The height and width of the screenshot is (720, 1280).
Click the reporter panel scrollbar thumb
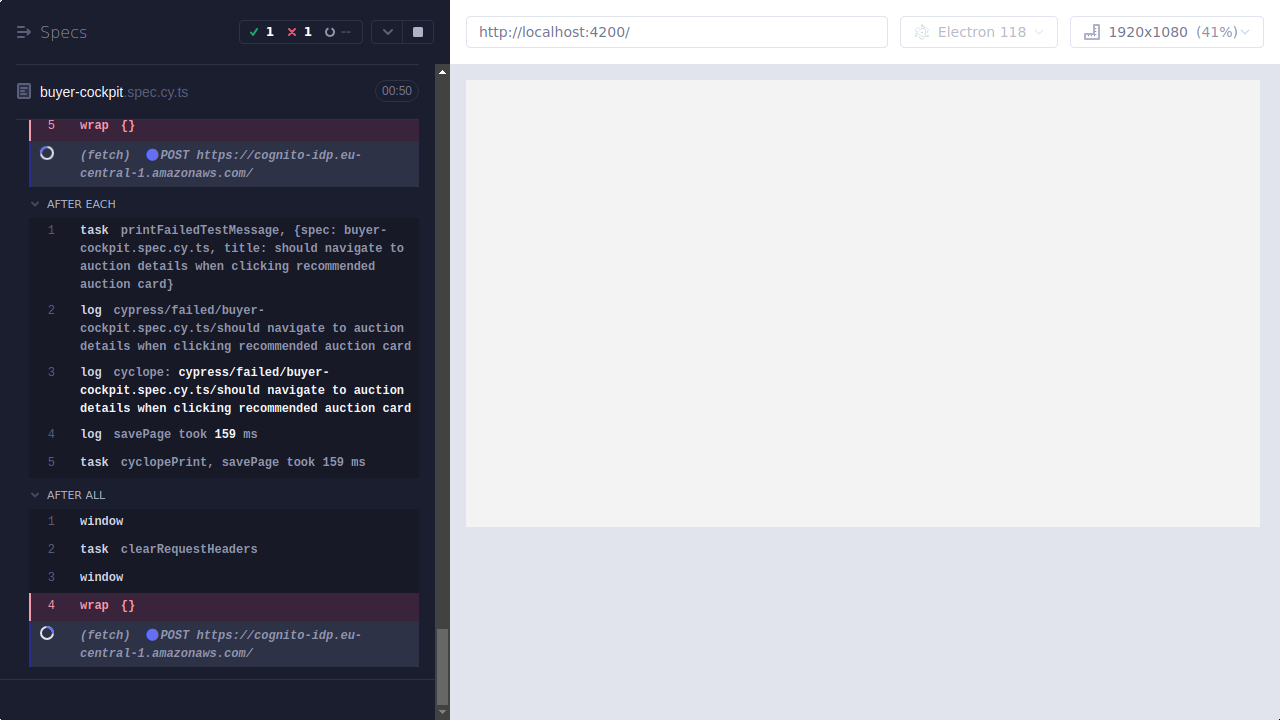[x=442, y=667]
